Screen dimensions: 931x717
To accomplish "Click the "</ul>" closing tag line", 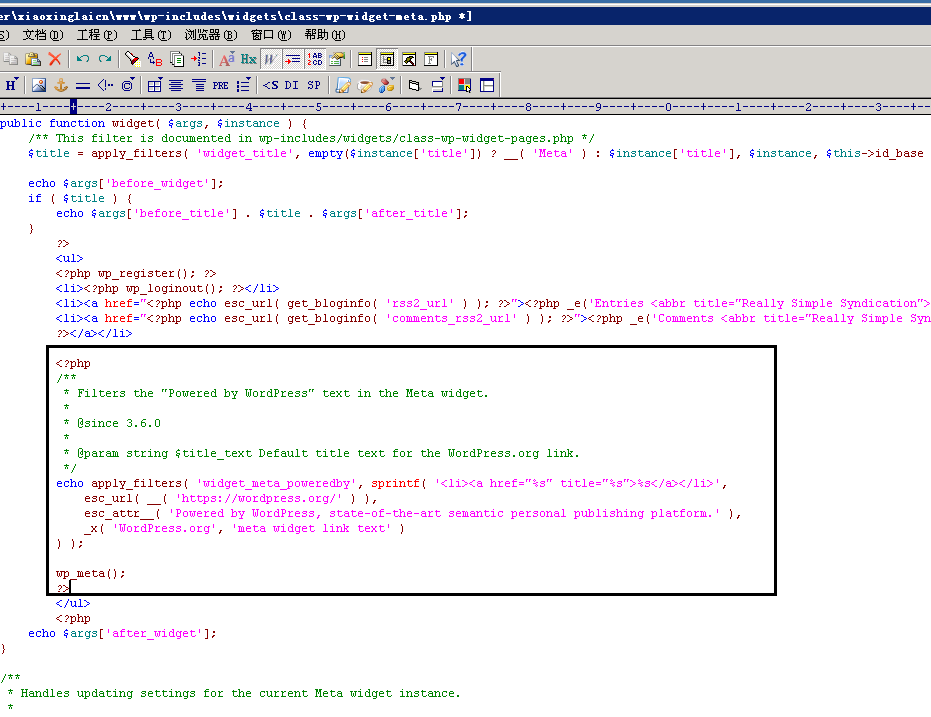I will click(73, 604).
